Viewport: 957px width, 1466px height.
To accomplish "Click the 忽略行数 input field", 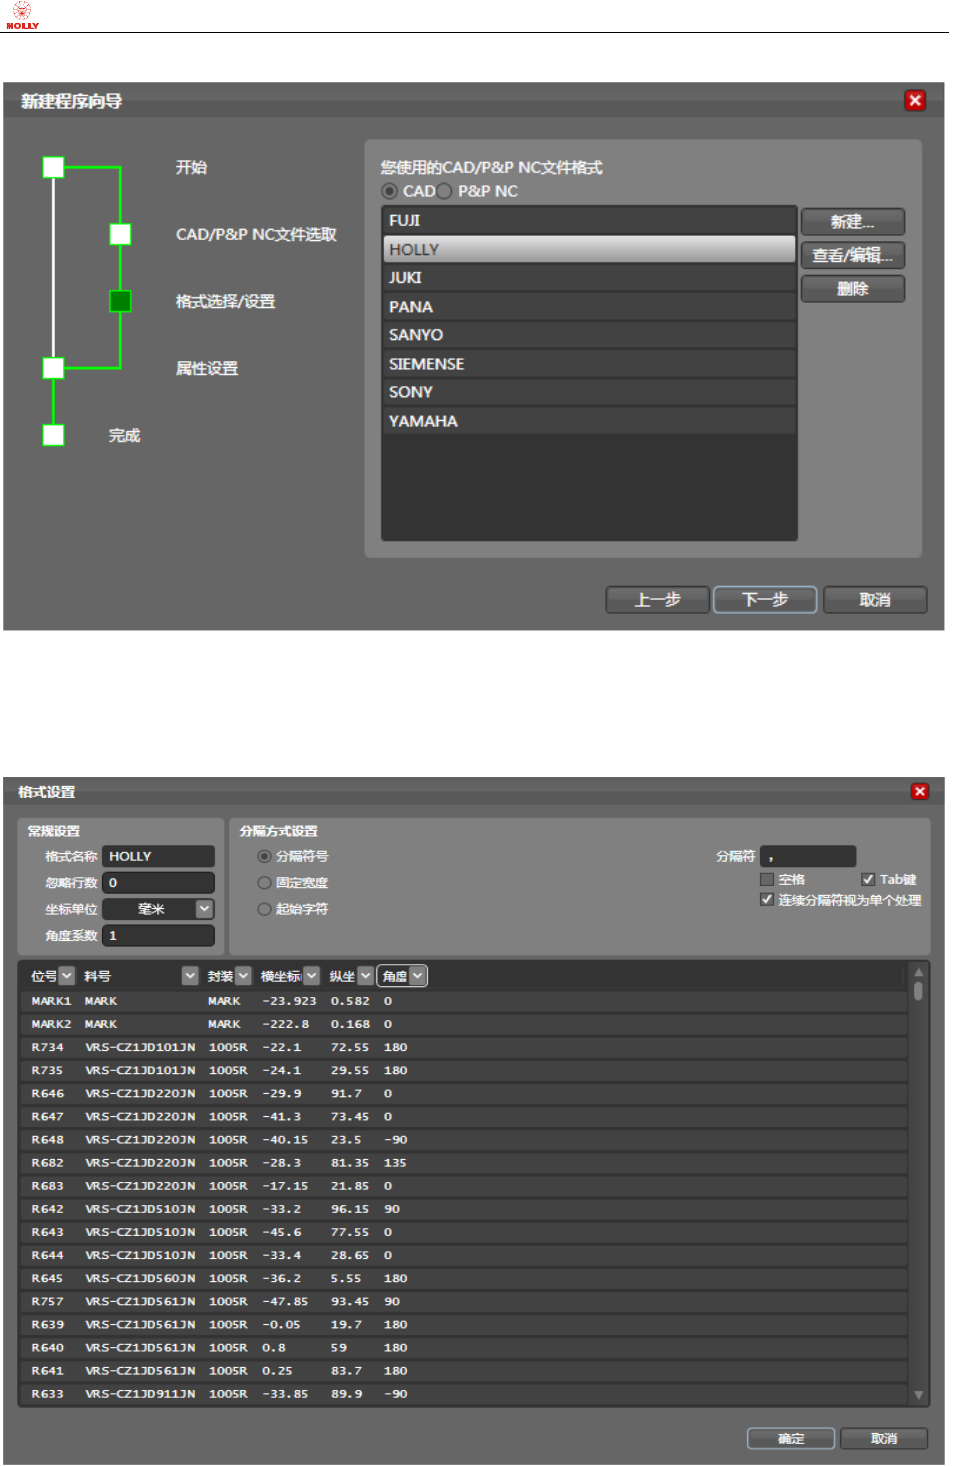I will click(158, 883).
